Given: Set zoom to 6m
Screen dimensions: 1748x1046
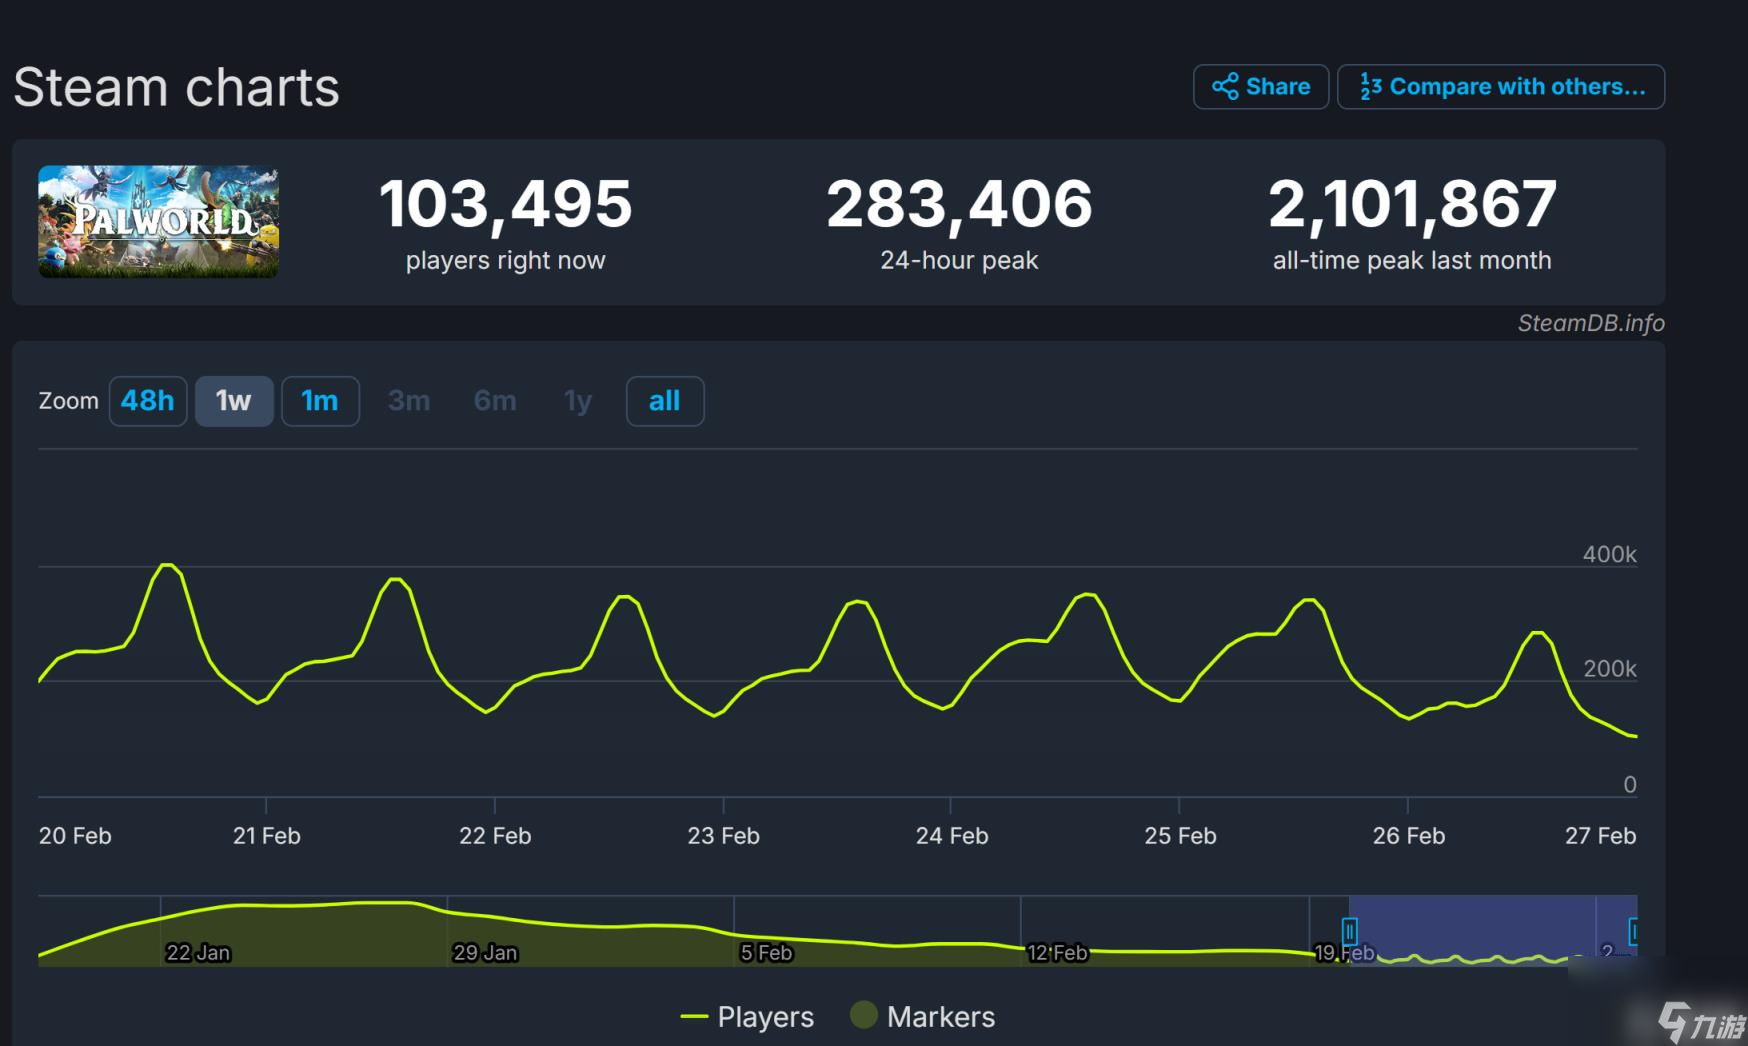Looking at the screenshot, I should 495,401.
